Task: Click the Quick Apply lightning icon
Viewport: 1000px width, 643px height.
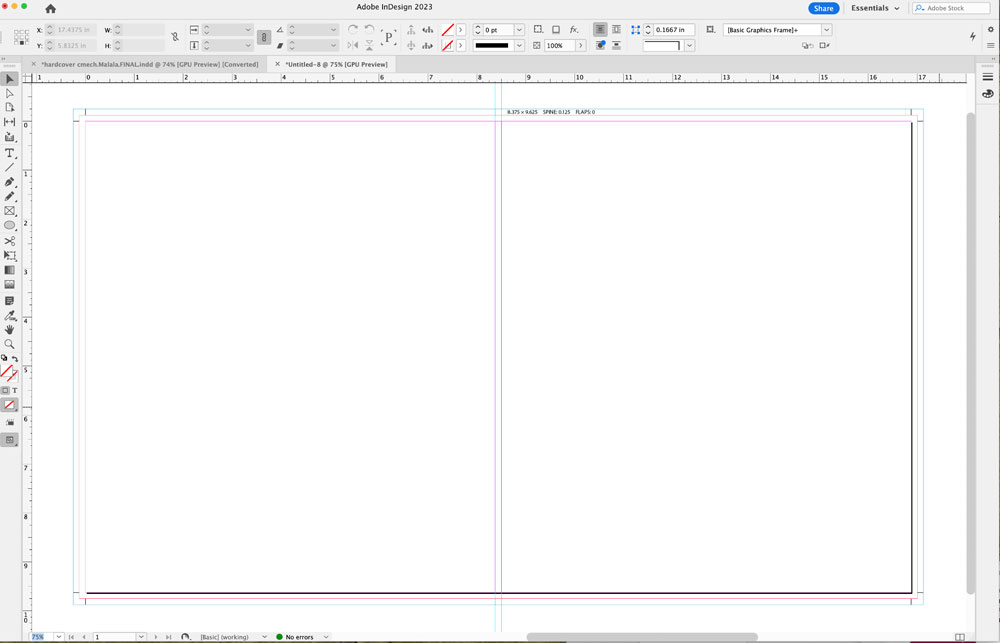Action: pyautogui.click(x=973, y=37)
